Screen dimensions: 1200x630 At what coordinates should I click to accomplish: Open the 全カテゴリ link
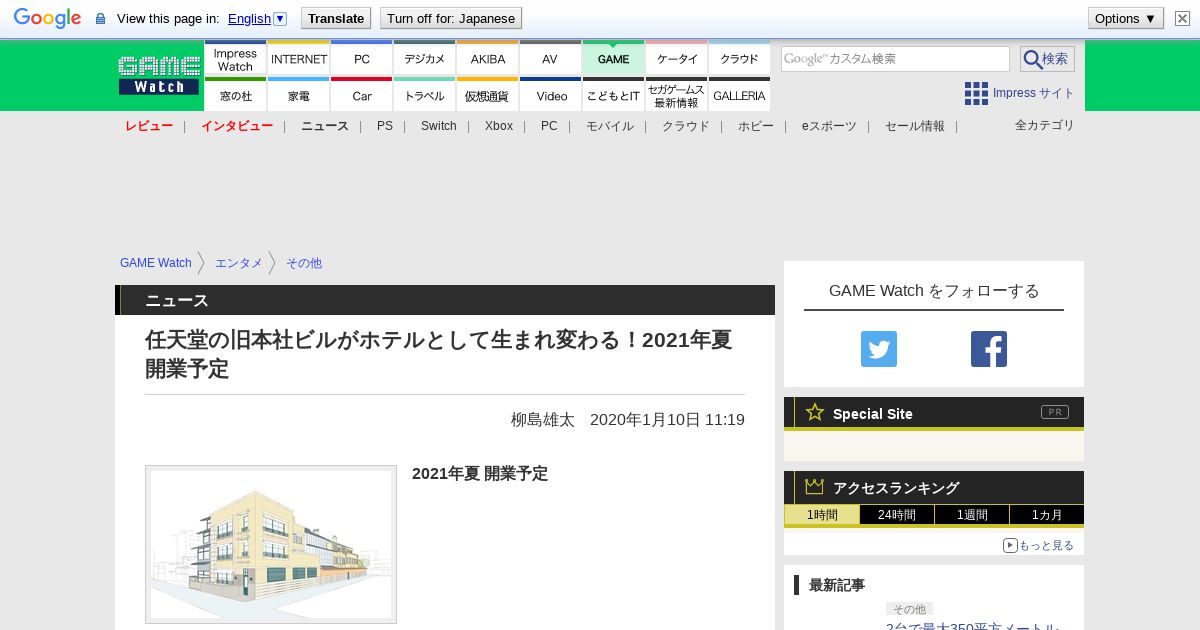(x=1045, y=125)
